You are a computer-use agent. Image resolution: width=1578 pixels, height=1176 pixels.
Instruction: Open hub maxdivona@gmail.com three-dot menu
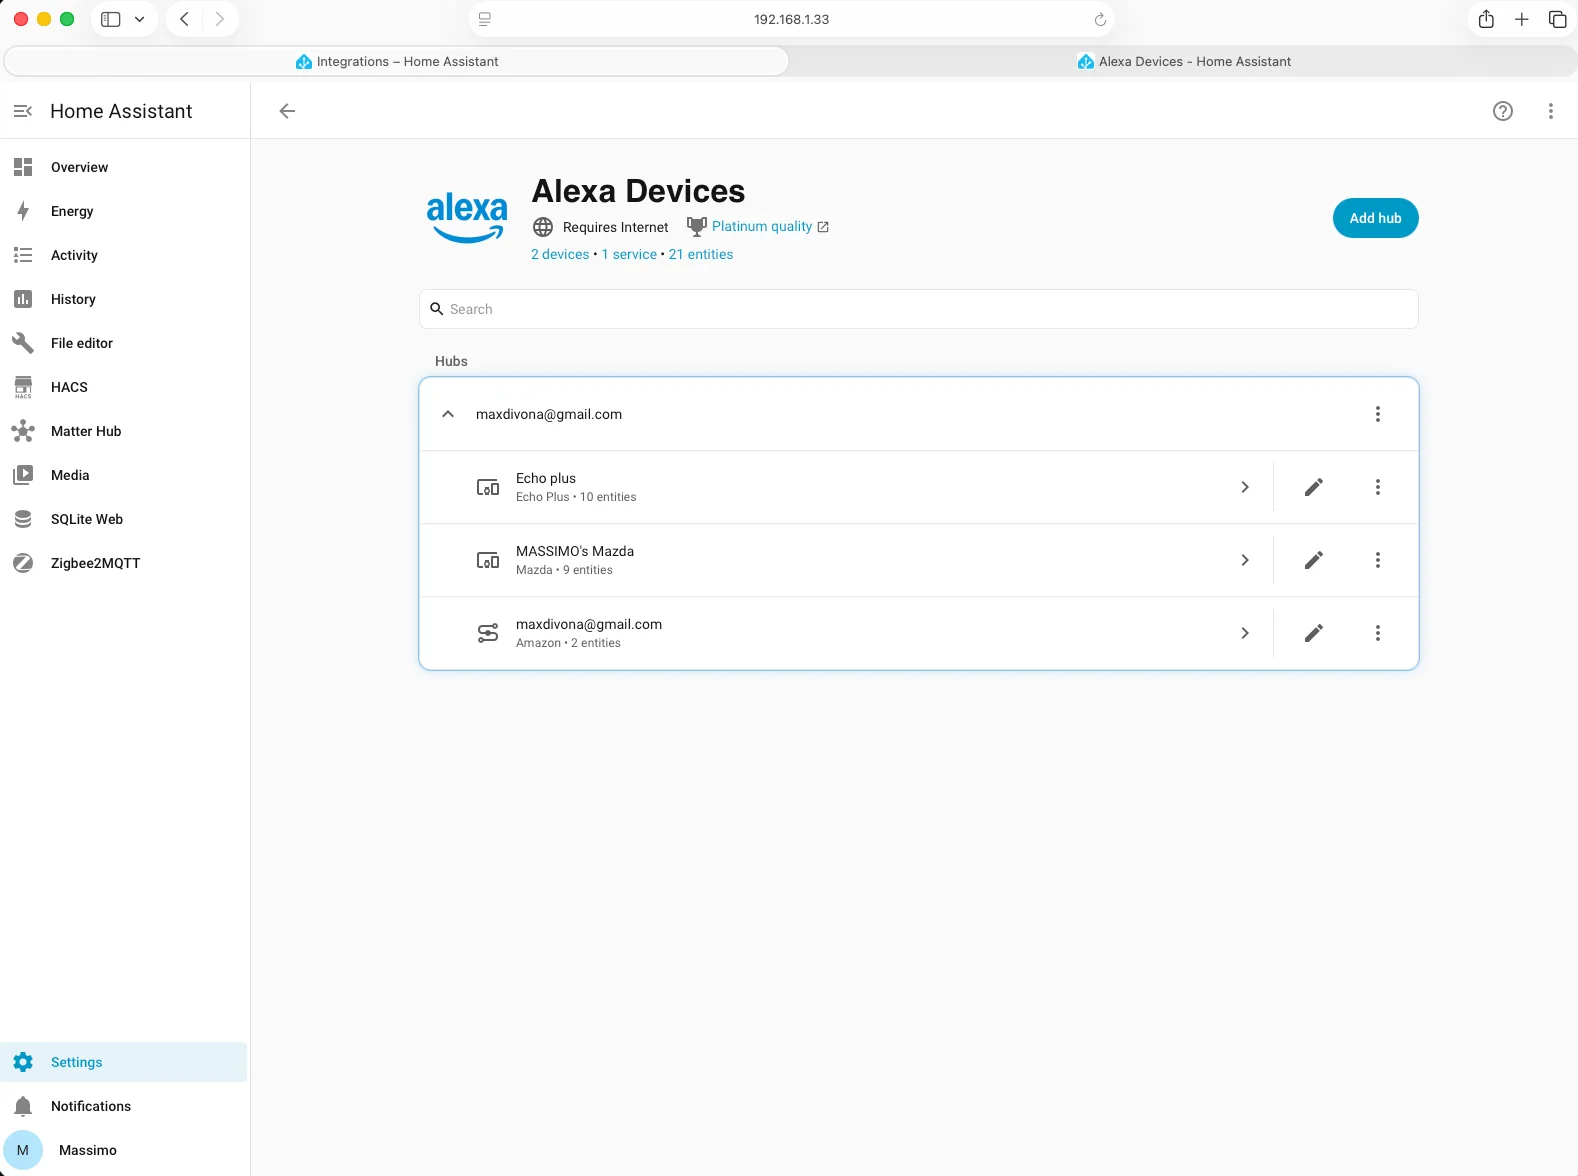[1378, 414]
